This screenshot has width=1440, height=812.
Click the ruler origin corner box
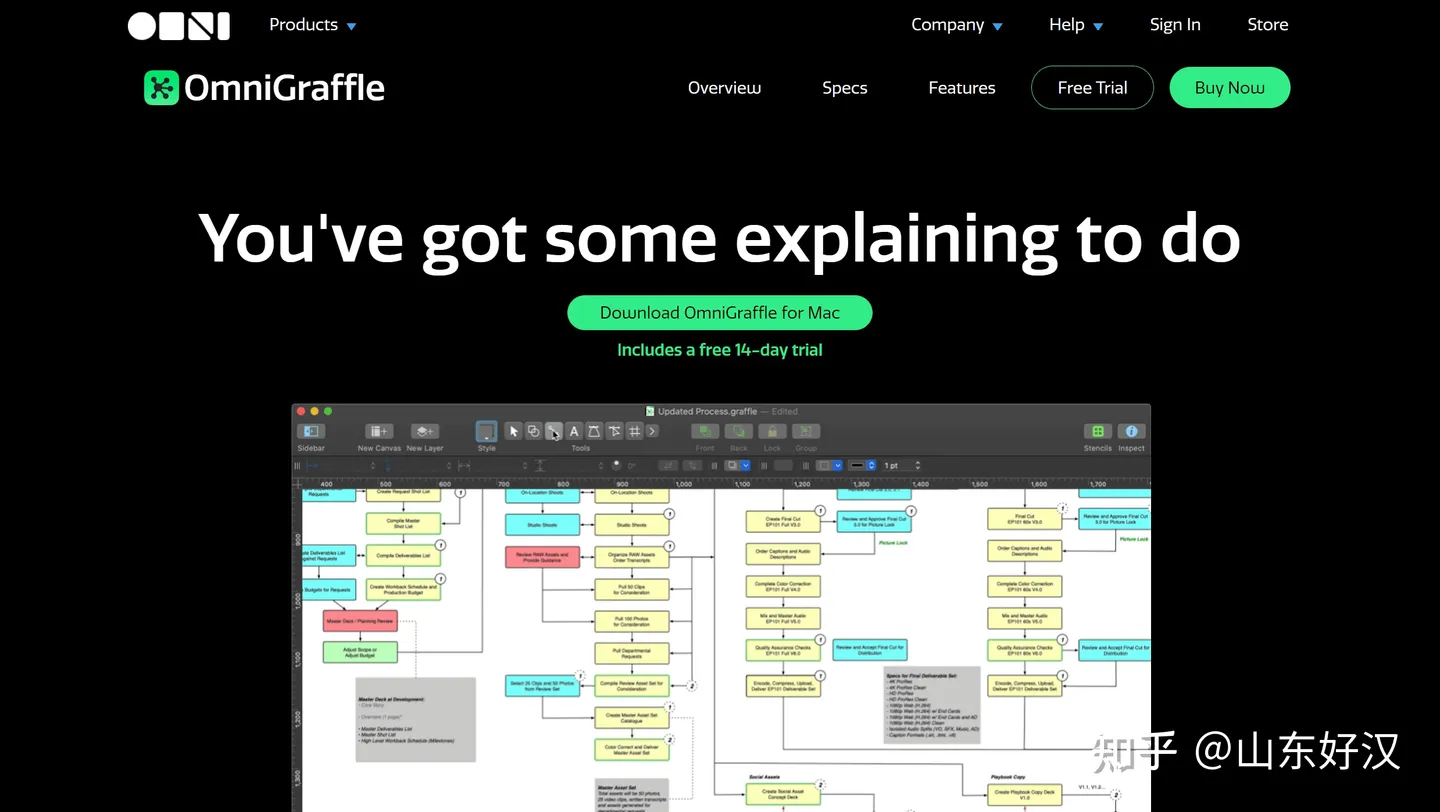coord(297,484)
